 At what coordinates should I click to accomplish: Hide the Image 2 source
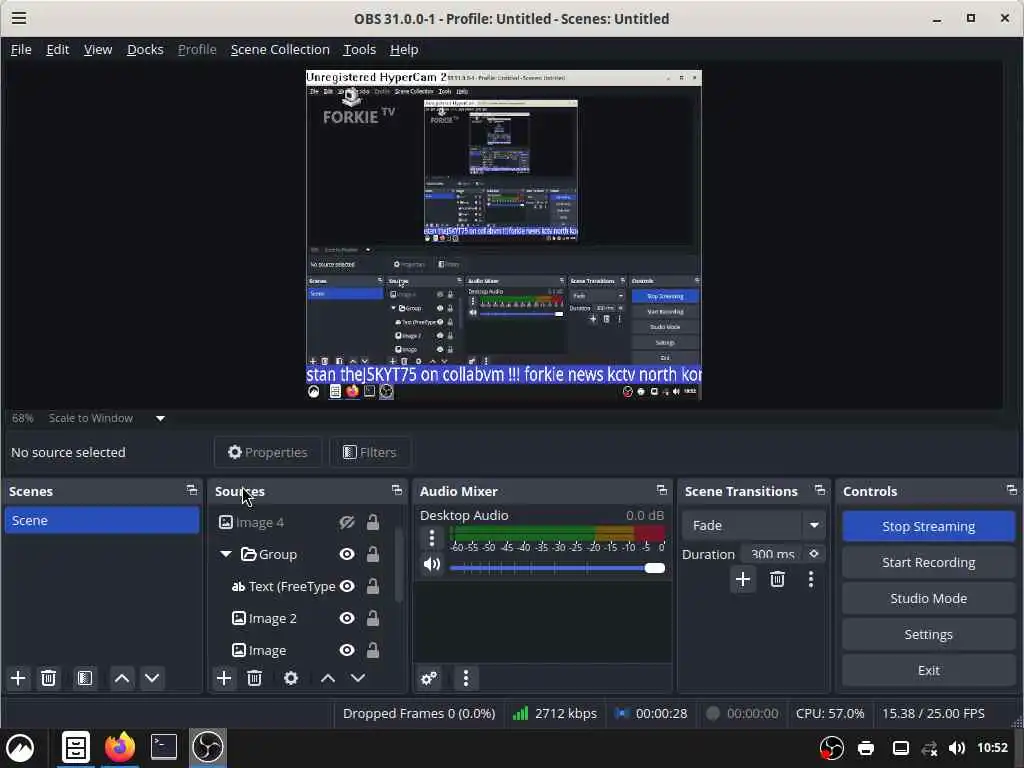click(x=347, y=618)
